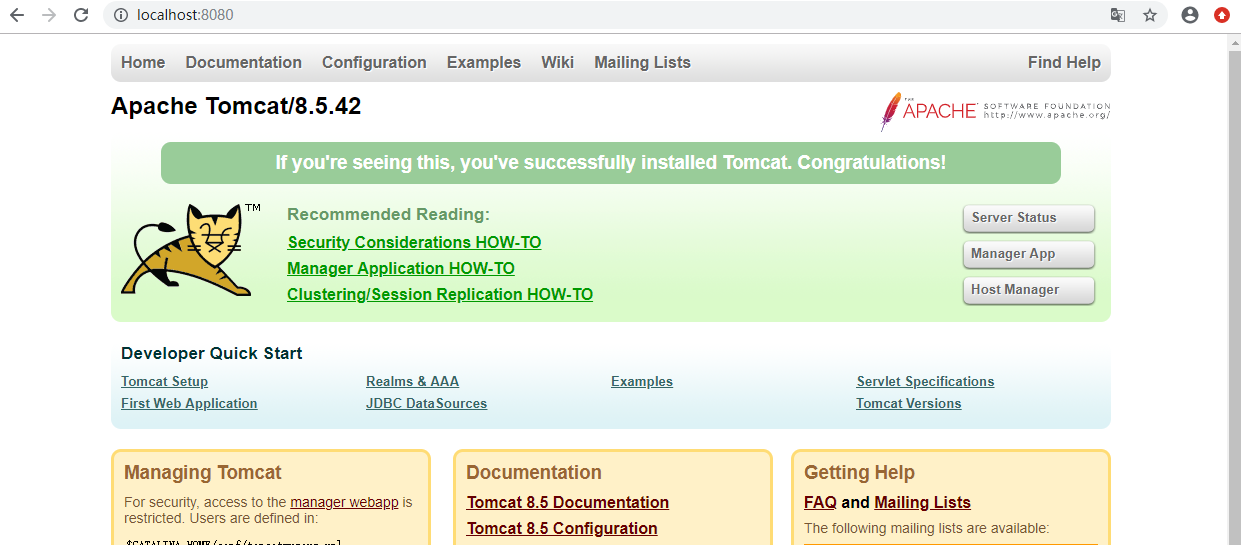Open the Tomcat 8.5 Configuration link
The width and height of the screenshot is (1241, 545).
point(562,528)
